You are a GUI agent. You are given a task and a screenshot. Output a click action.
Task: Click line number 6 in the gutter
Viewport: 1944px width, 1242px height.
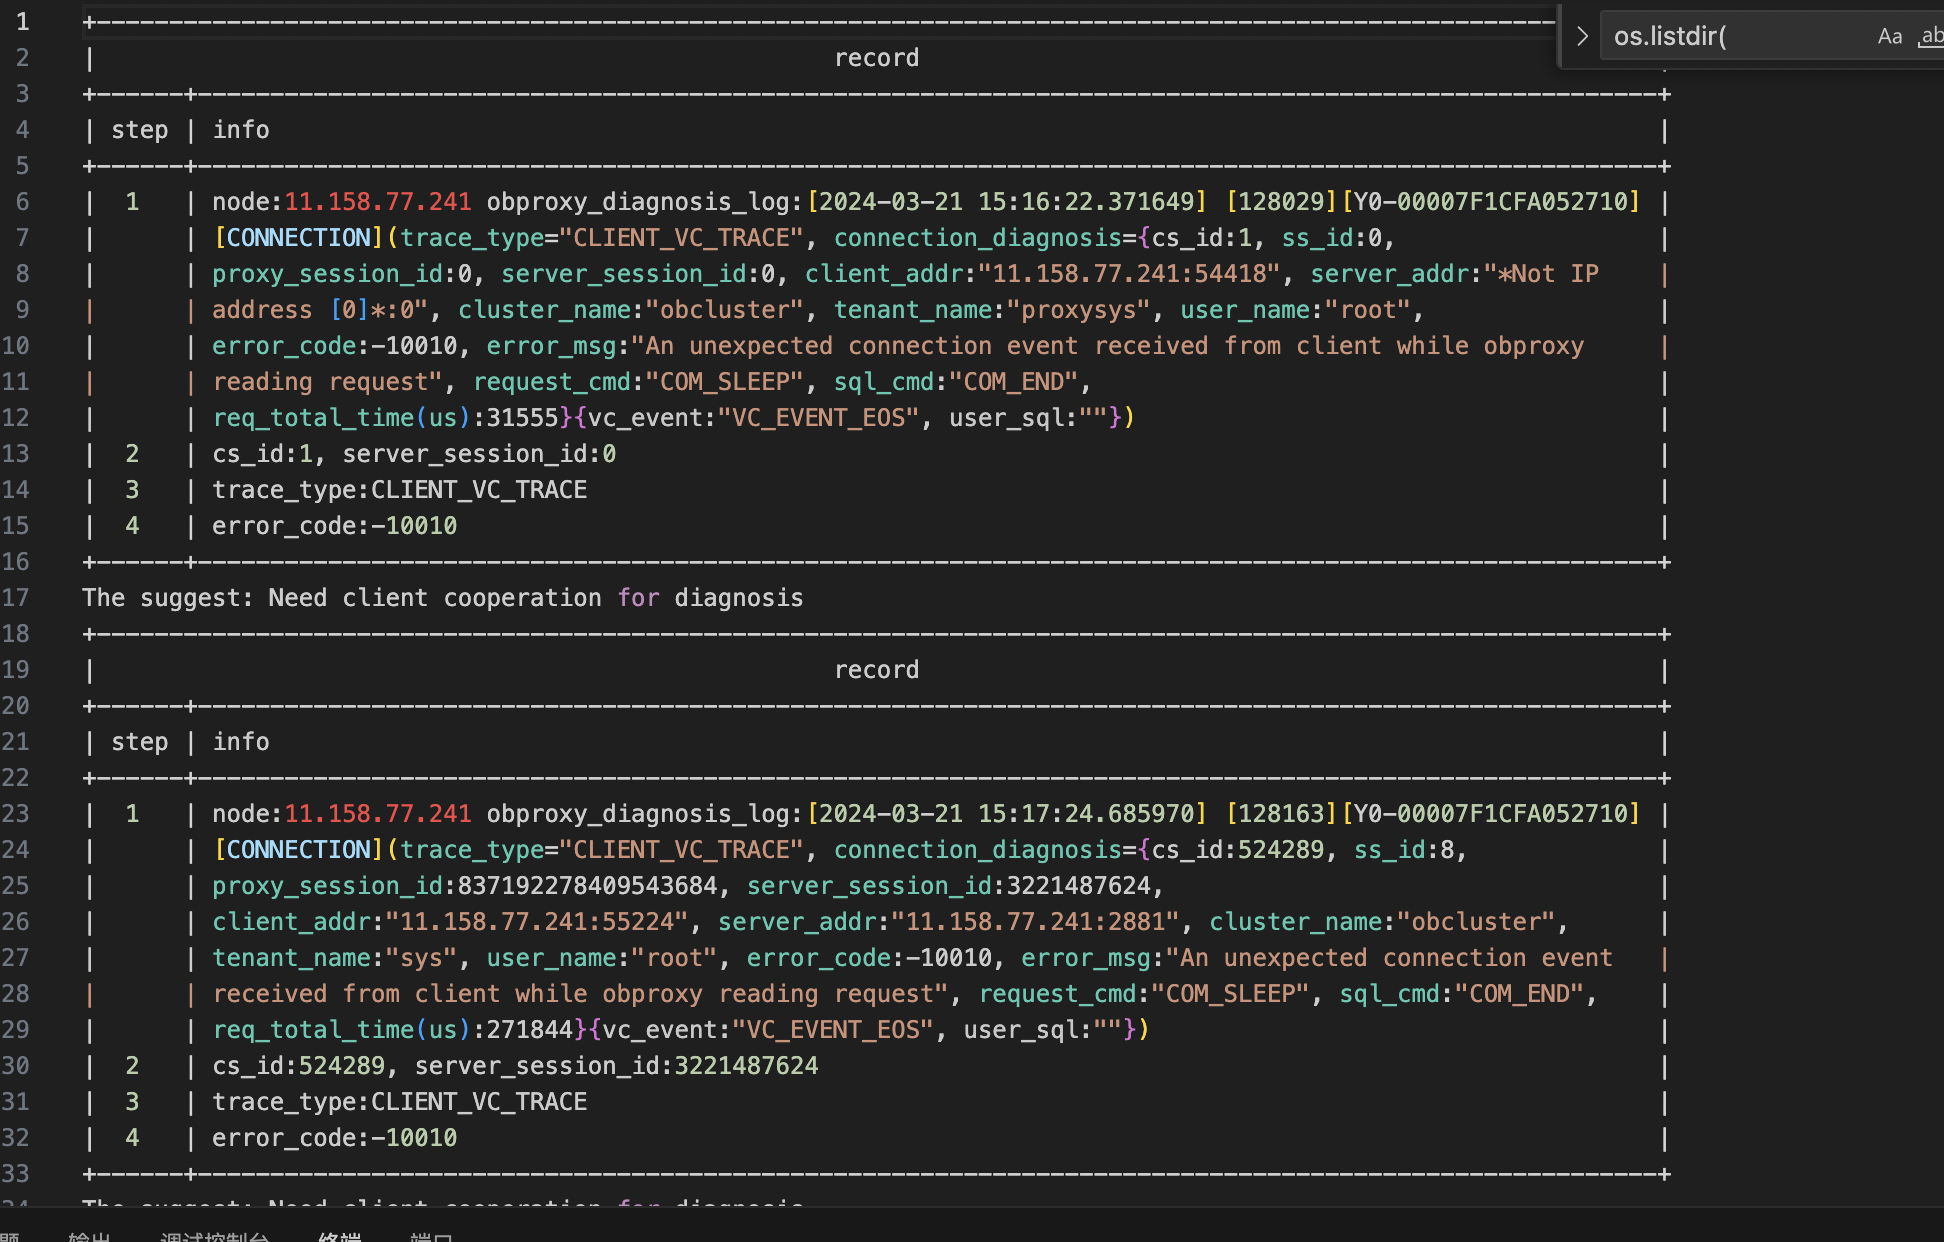point(22,202)
